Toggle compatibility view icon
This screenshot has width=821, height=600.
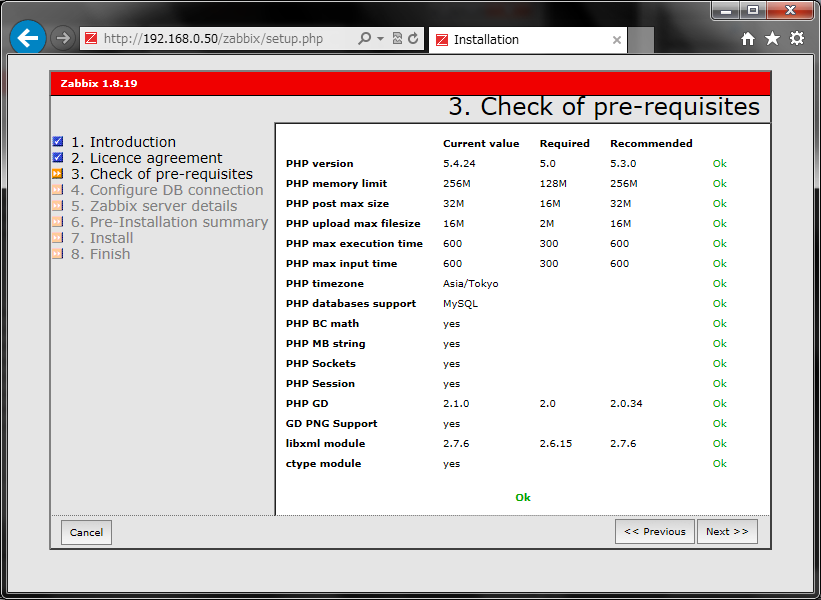click(397, 38)
